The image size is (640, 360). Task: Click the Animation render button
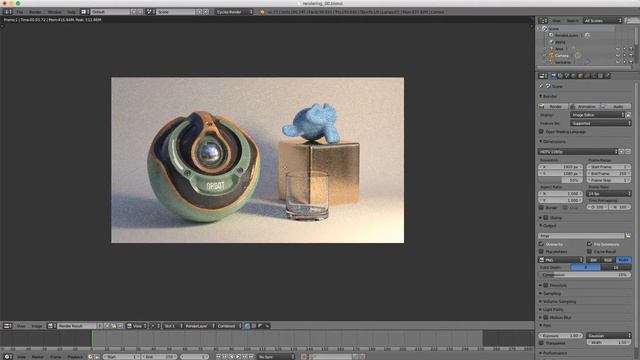pyautogui.click(x=584, y=107)
